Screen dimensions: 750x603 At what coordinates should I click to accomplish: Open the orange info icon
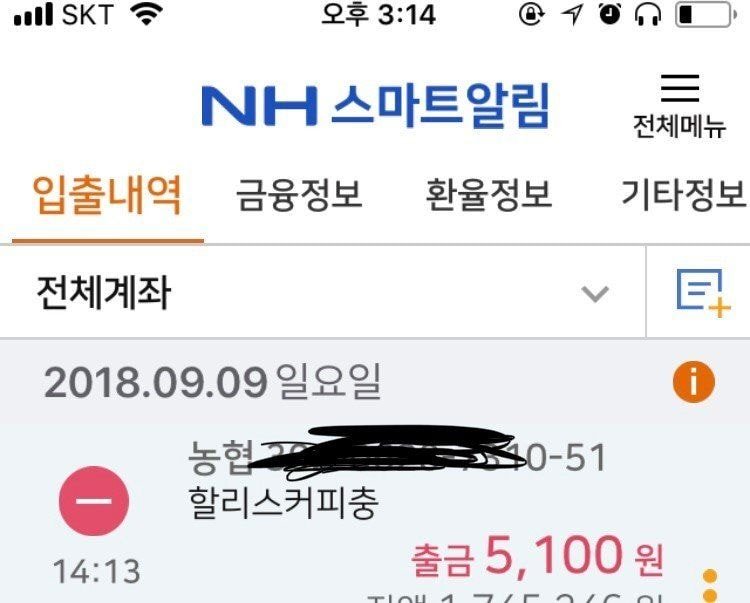pyautogui.click(x=694, y=382)
